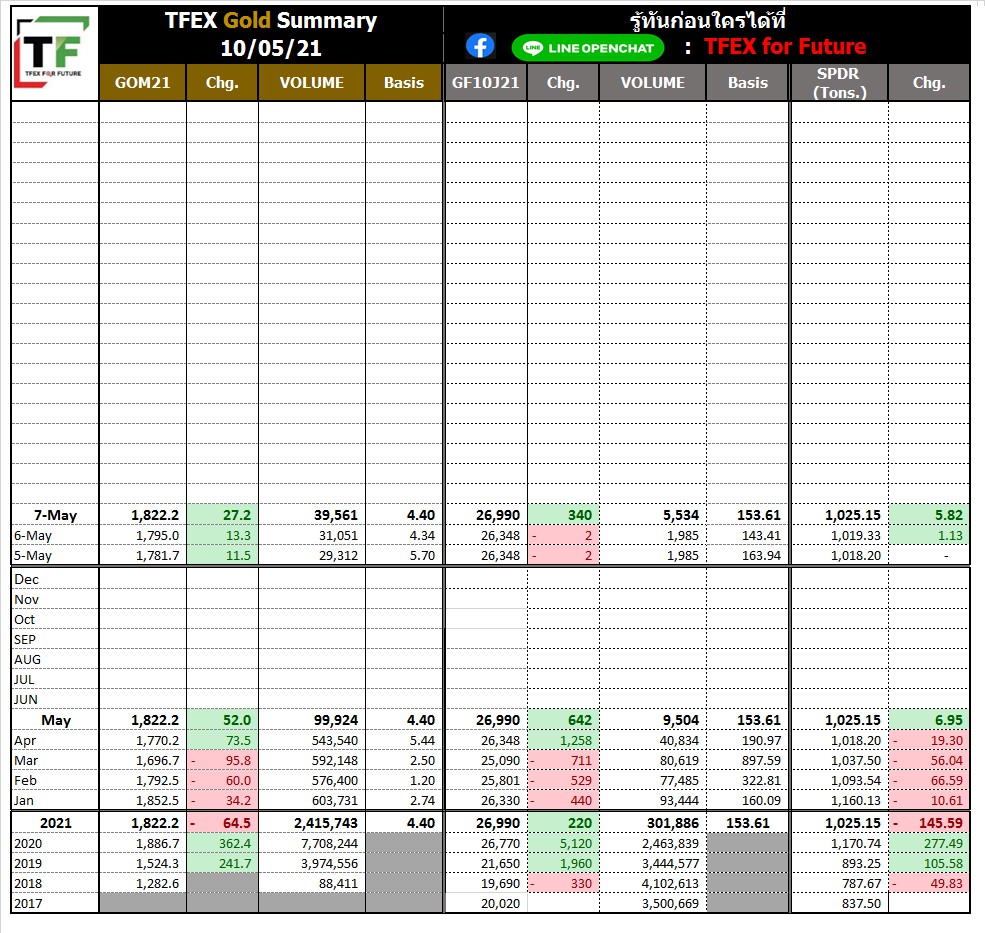Click Apr GF10J21 Chg. value 1,258
The width and height of the screenshot is (985, 933).
(576, 741)
